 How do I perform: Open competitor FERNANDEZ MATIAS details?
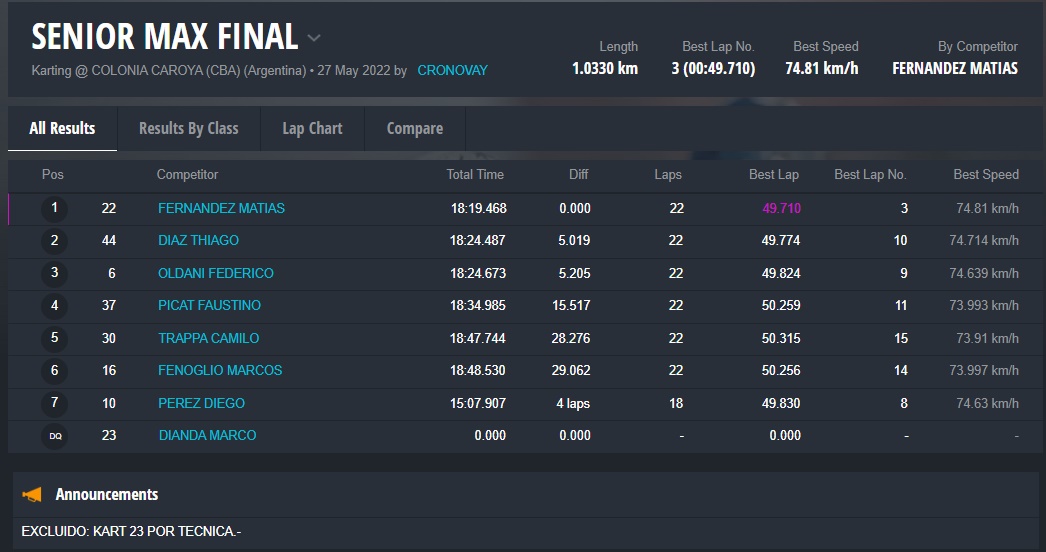pyautogui.click(x=221, y=208)
